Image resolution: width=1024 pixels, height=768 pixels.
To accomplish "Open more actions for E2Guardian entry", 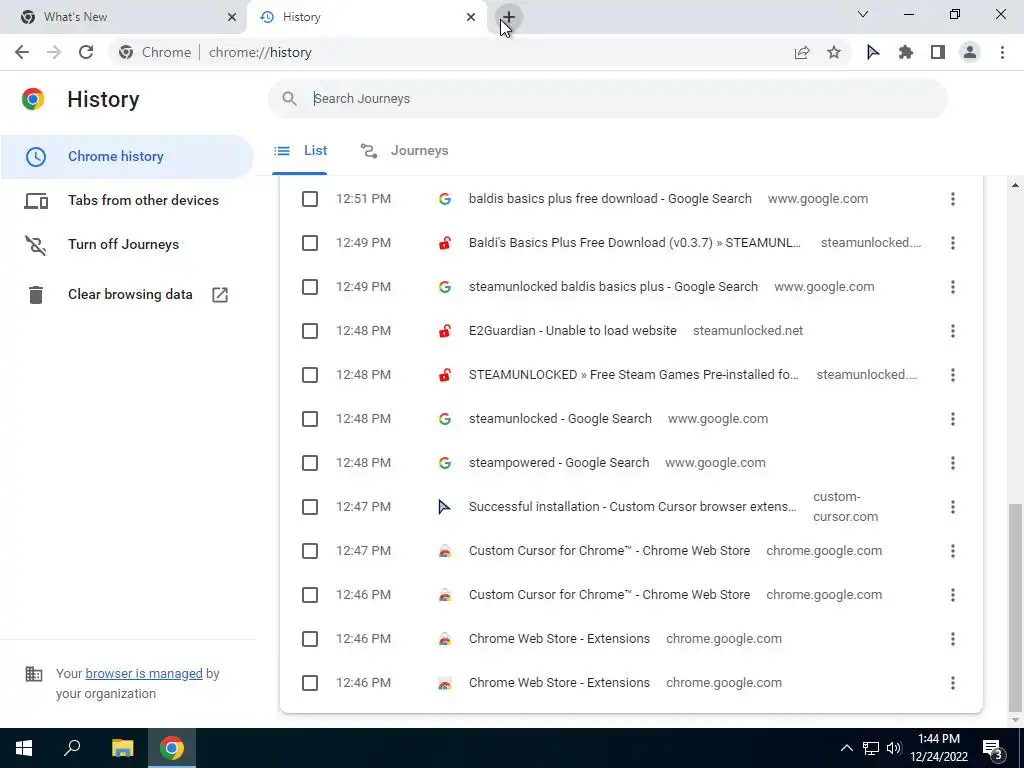I will click(953, 331).
